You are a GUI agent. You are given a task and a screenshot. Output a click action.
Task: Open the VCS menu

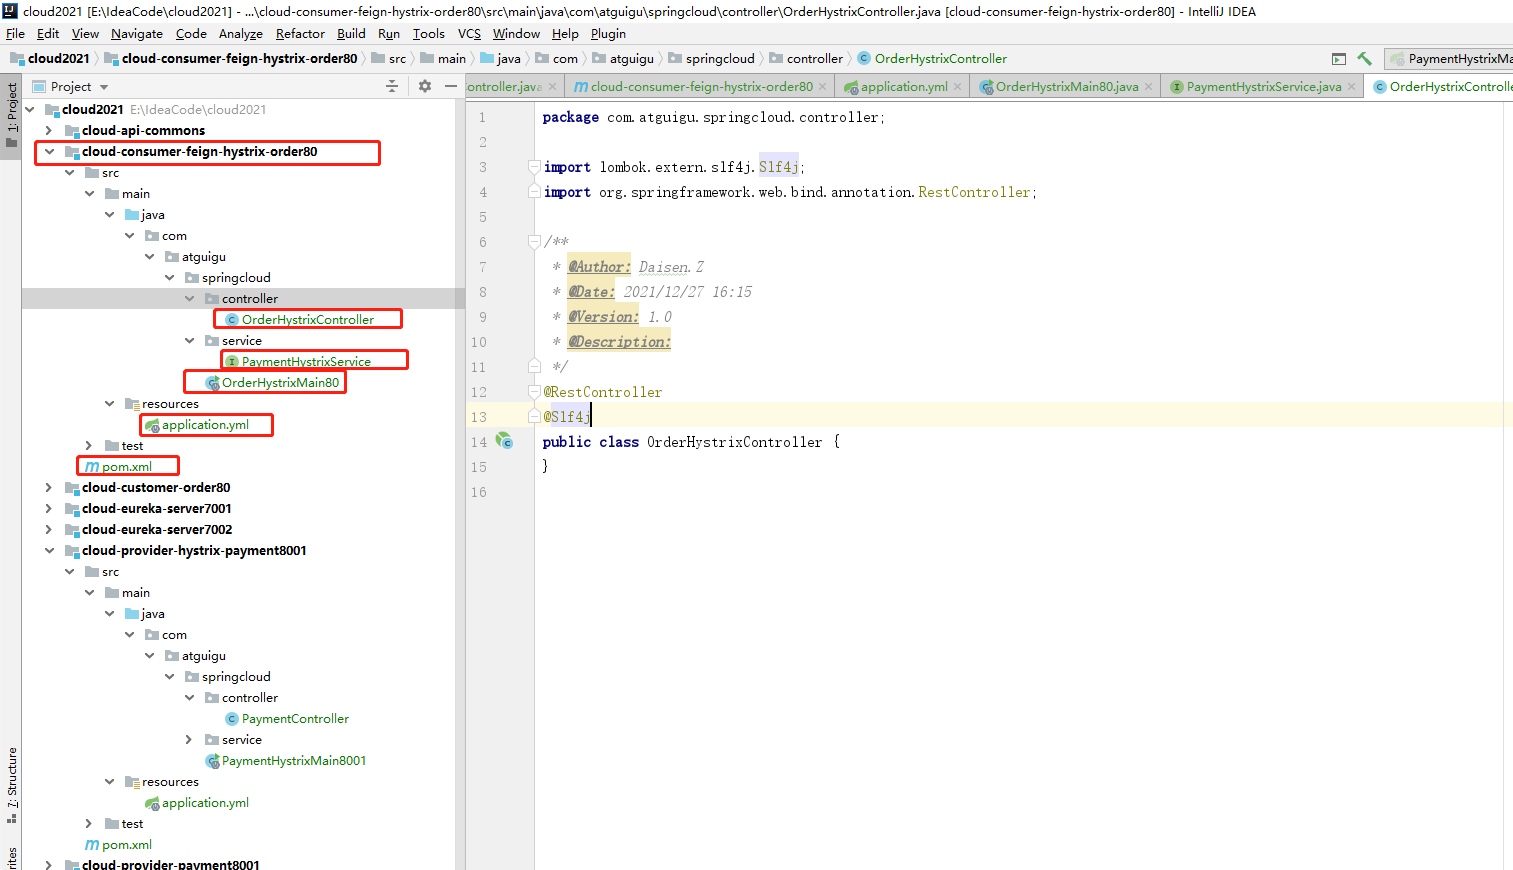(x=469, y=34)
